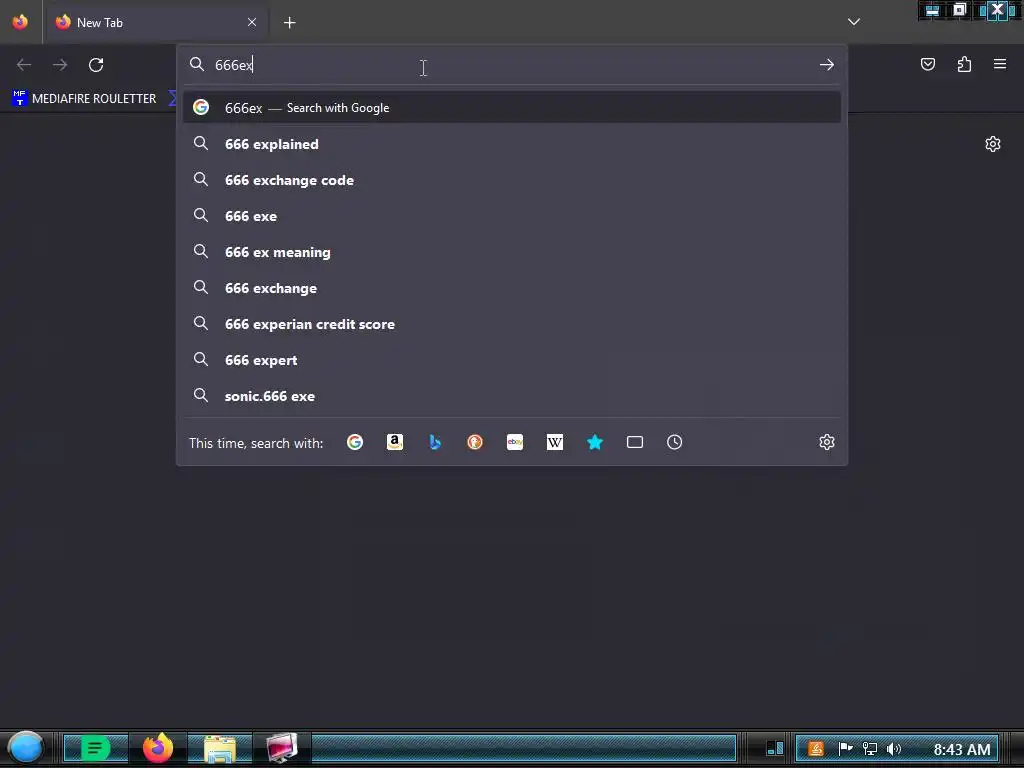The width and height of the screenshot is (1024, 768).
Task: Choose suggestion '666 experian credit score'
Action: tap(512, 324)
